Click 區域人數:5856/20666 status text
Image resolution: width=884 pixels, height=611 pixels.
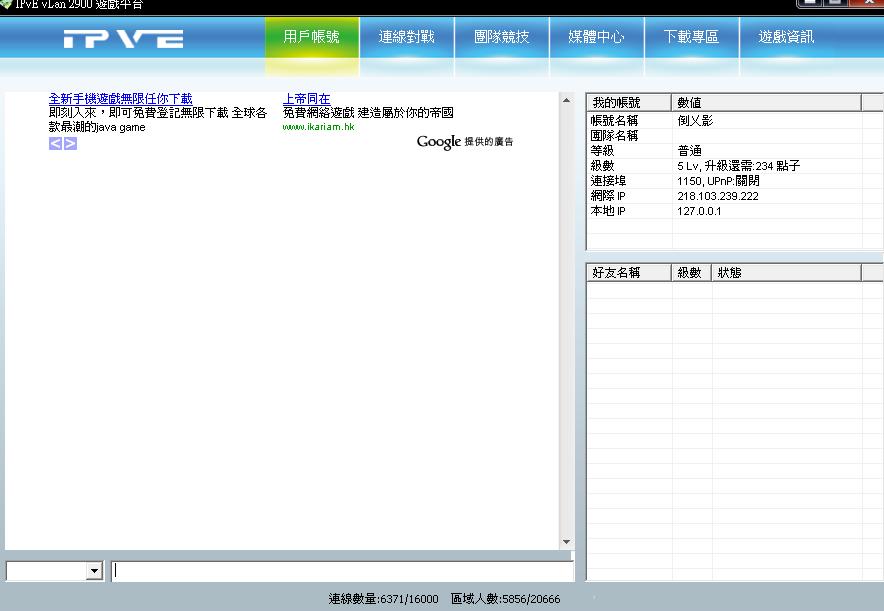coord(506,599)
